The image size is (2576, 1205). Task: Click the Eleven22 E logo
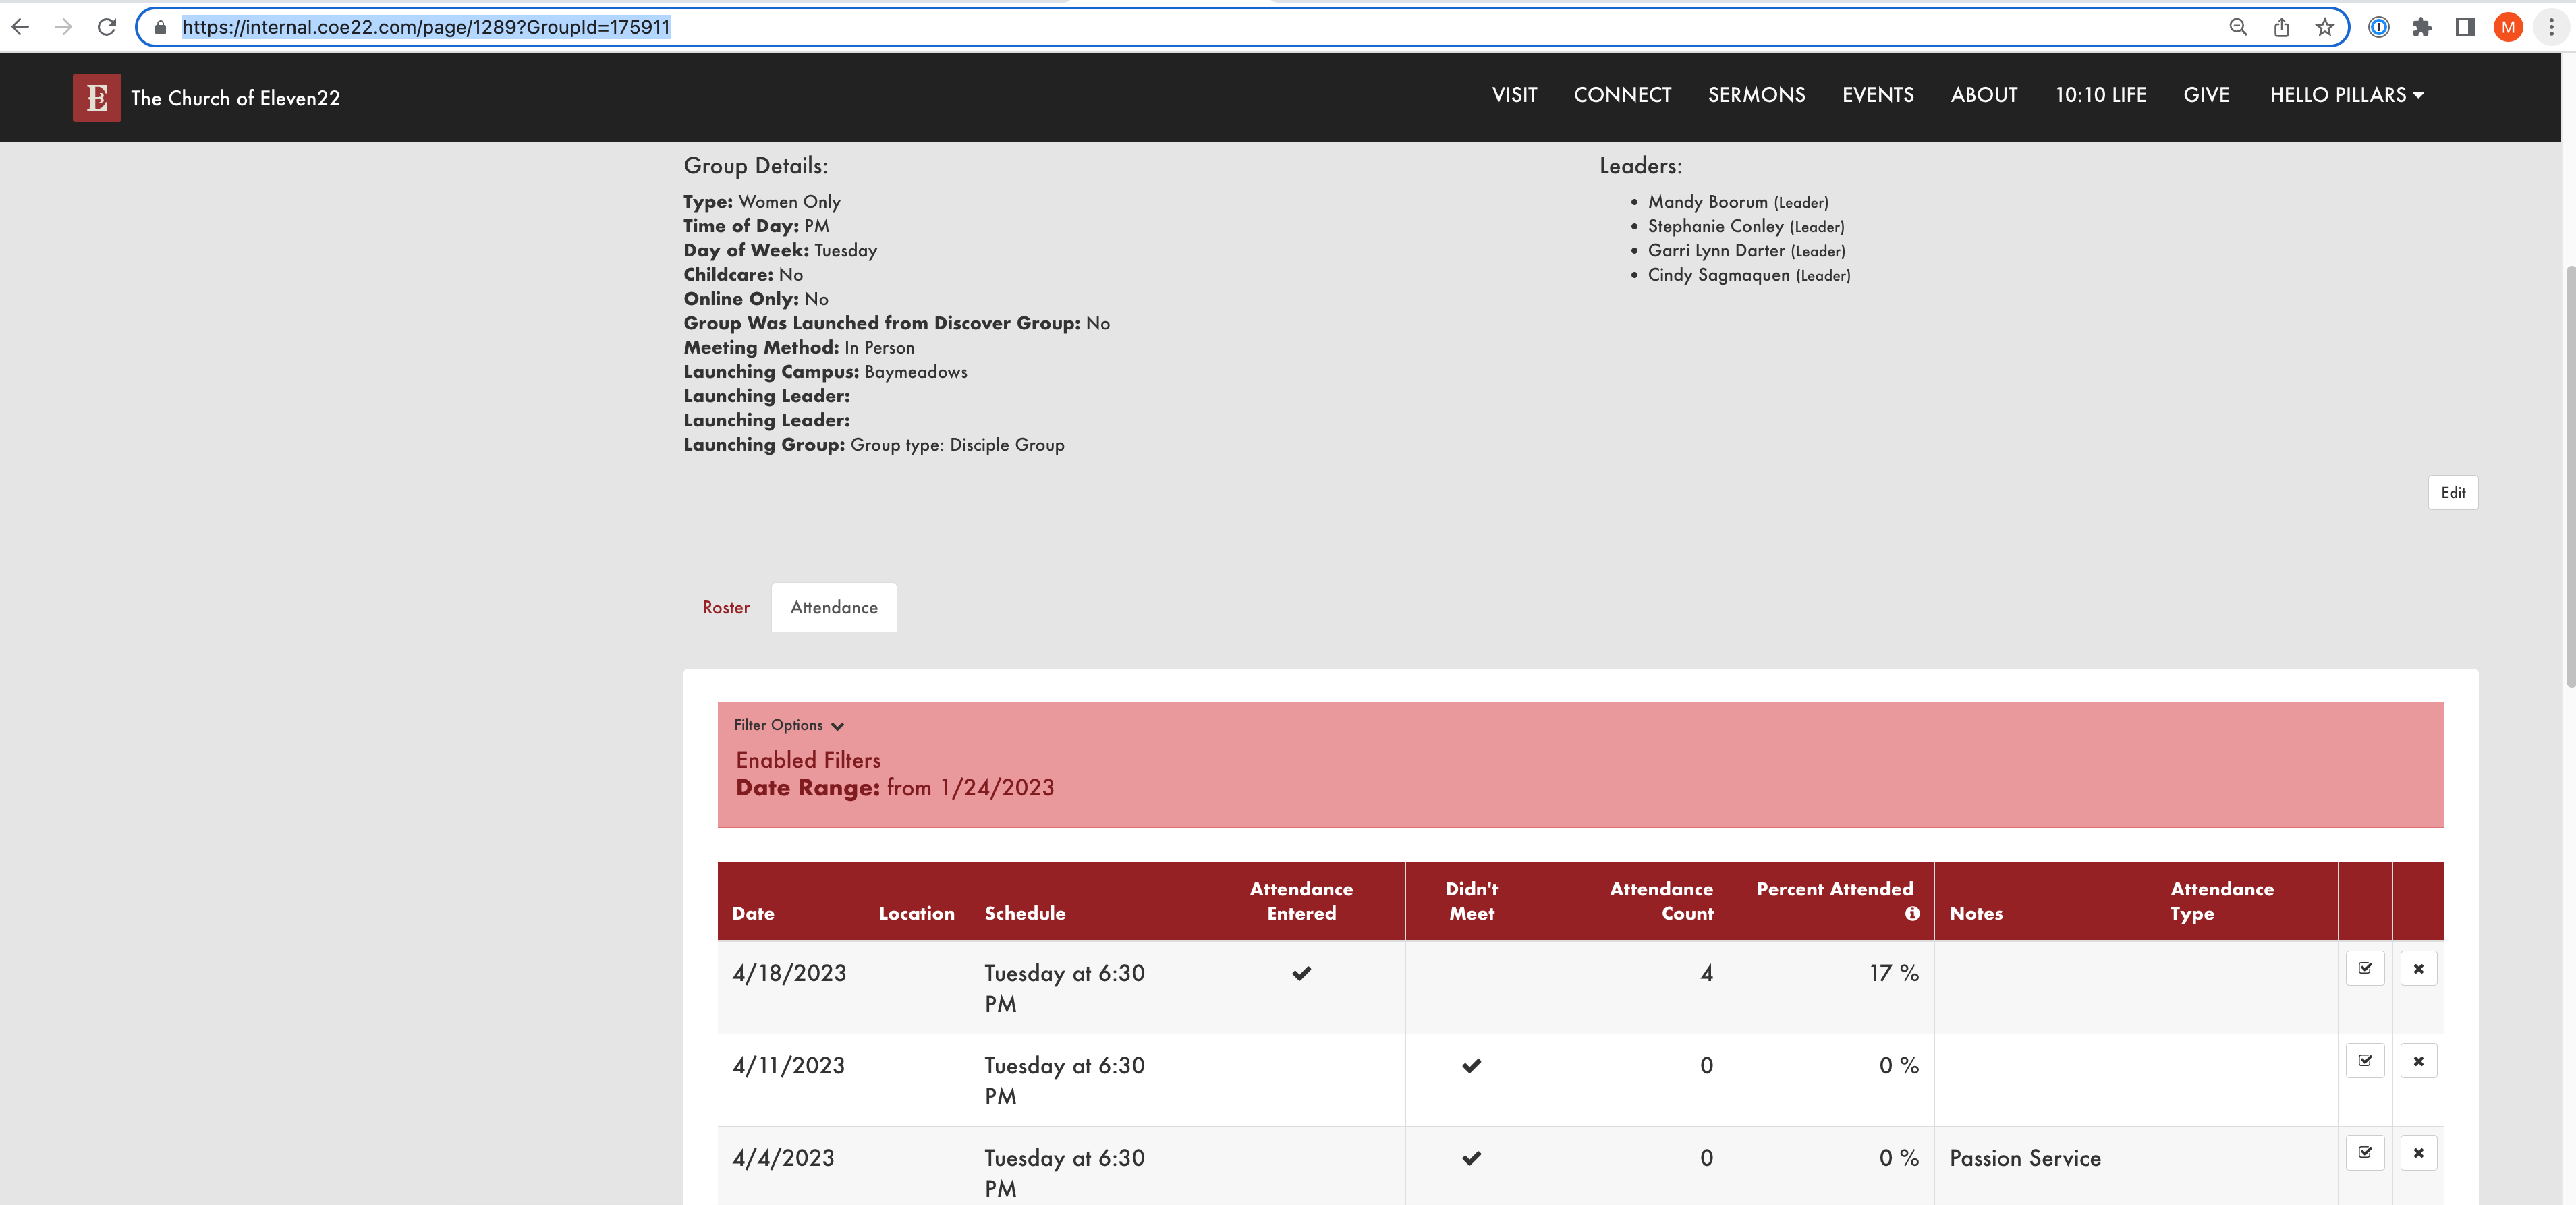97,97
